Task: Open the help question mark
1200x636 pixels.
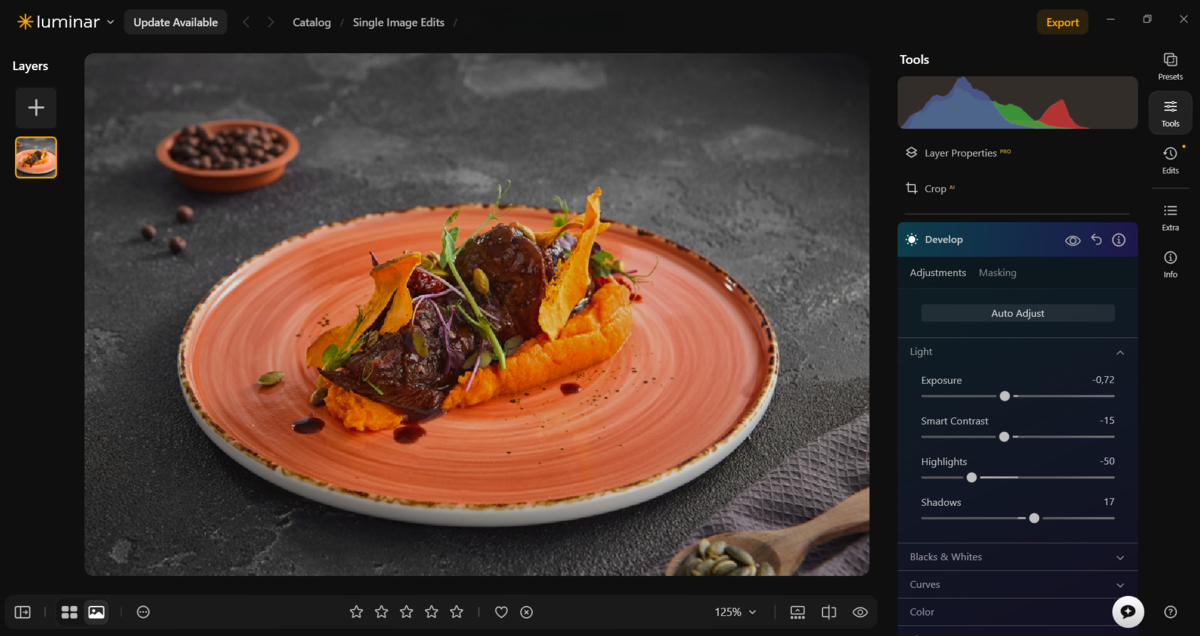Action: tap(1170, 612)
